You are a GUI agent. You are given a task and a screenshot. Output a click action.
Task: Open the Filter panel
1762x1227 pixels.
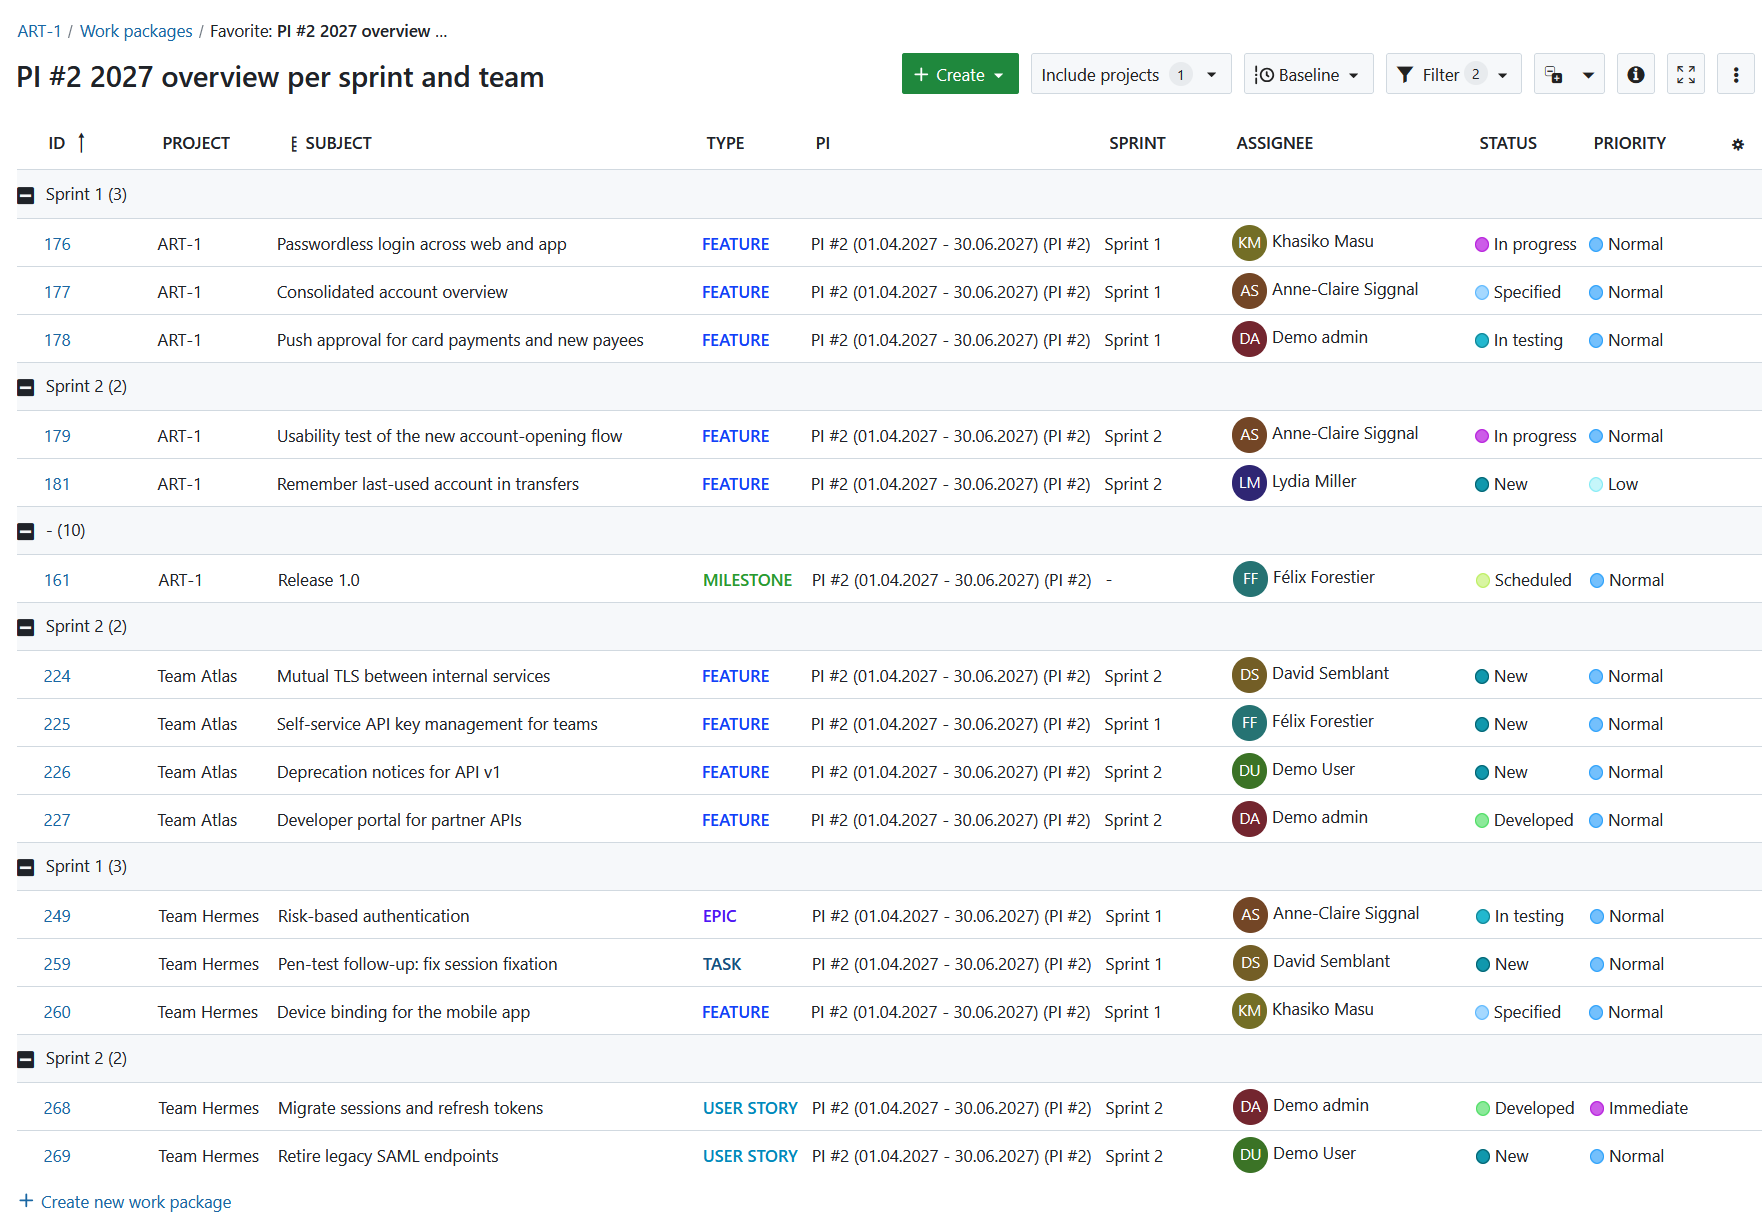[1452, 74]
